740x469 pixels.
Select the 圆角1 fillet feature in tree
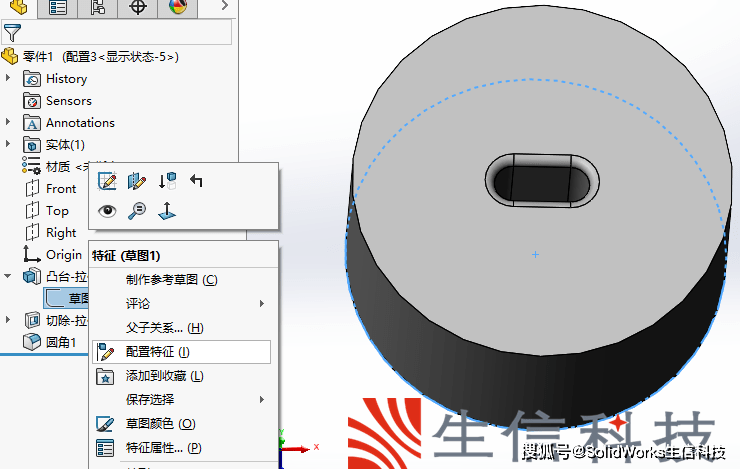[x=61, y=342]
